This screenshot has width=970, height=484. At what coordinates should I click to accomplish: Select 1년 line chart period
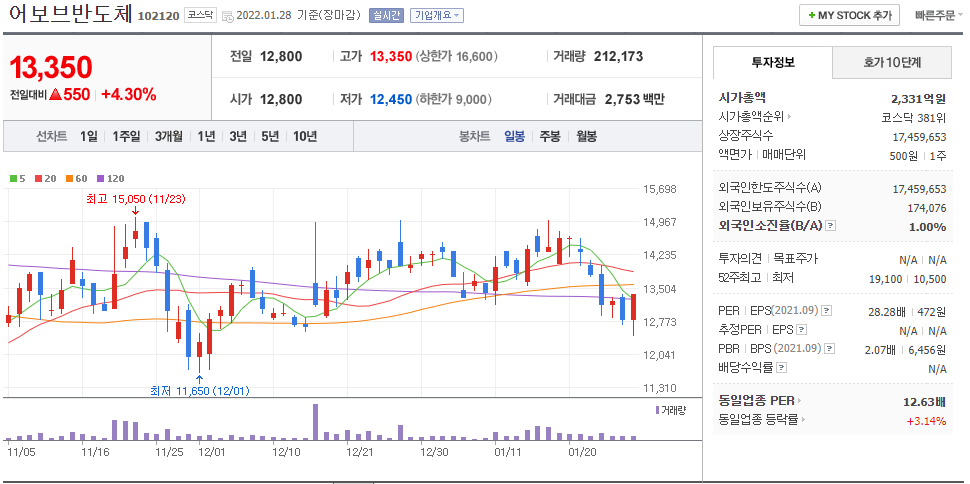pos(207,136)
